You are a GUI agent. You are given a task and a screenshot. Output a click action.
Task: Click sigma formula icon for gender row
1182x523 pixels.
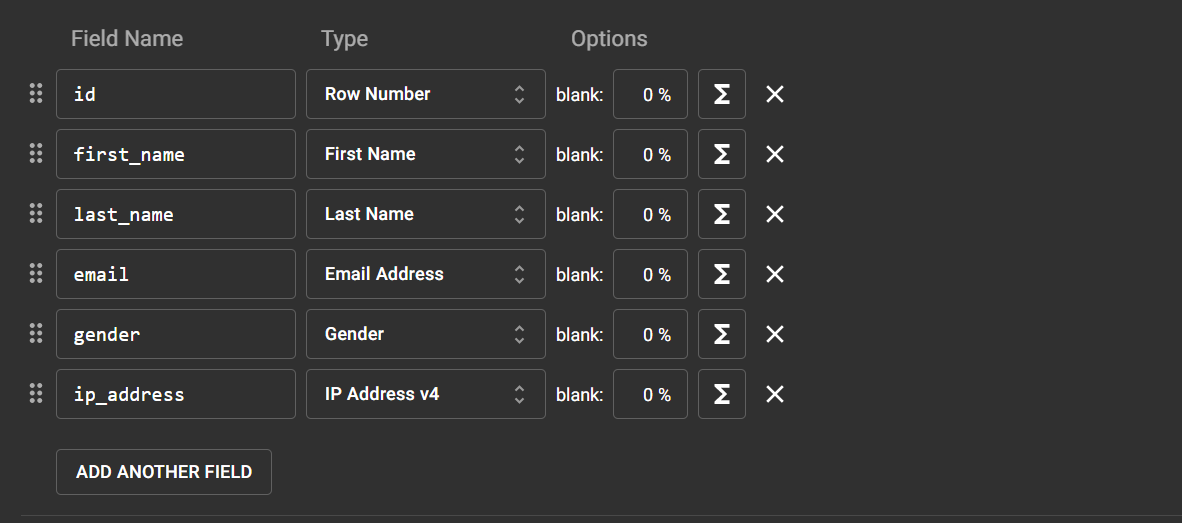[721, 334]
